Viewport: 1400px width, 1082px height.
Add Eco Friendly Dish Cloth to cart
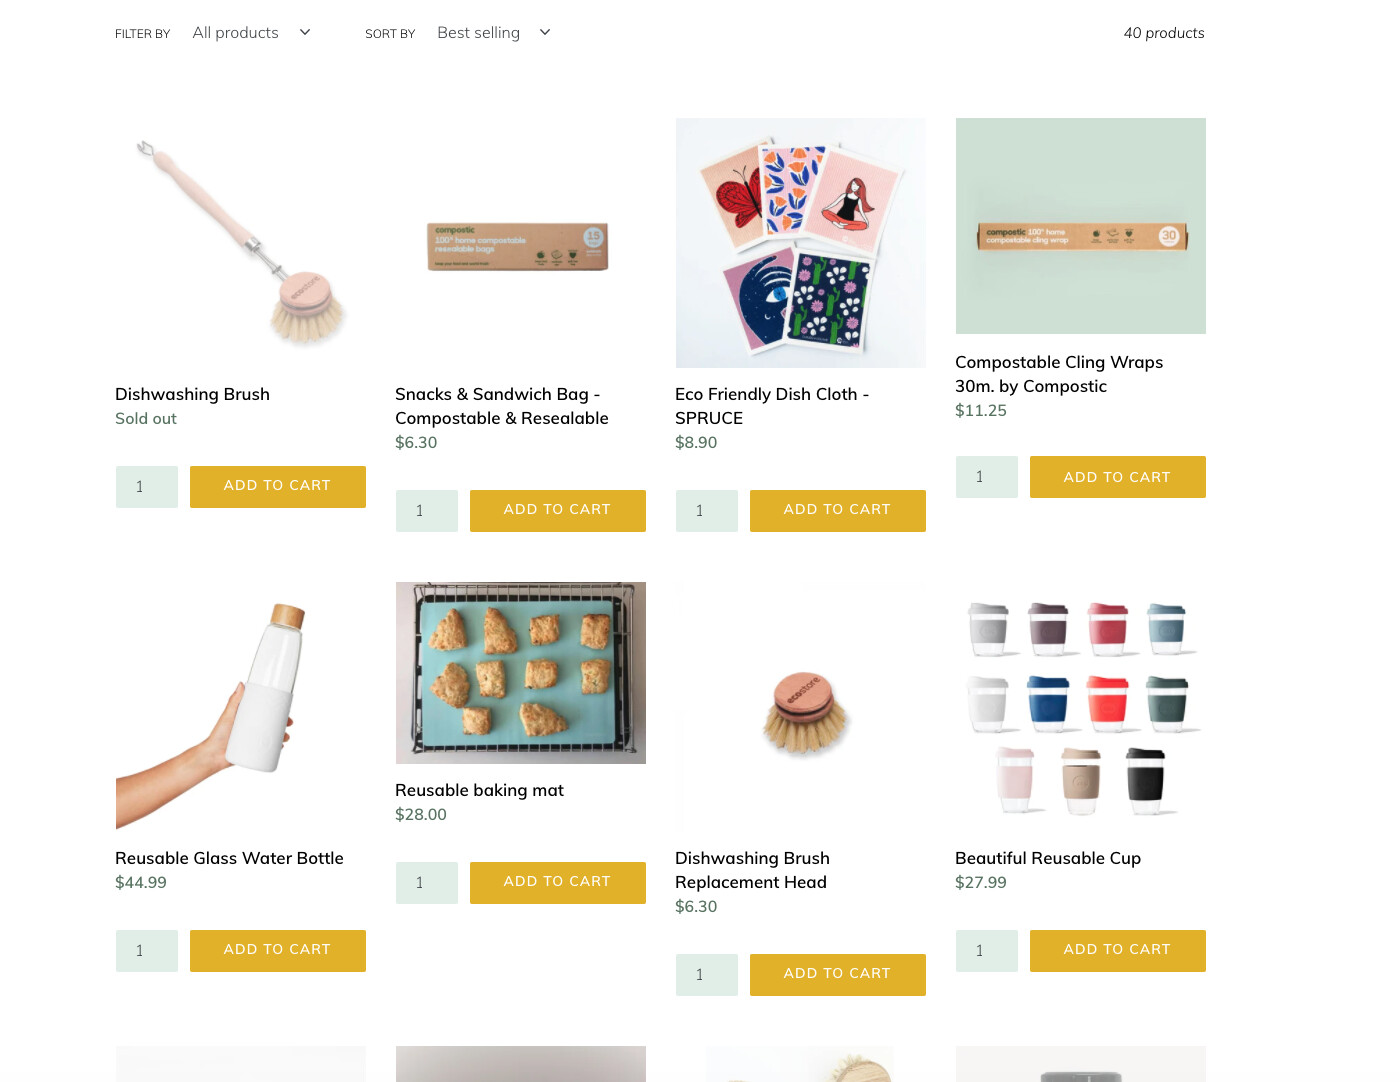click(838, 511)
